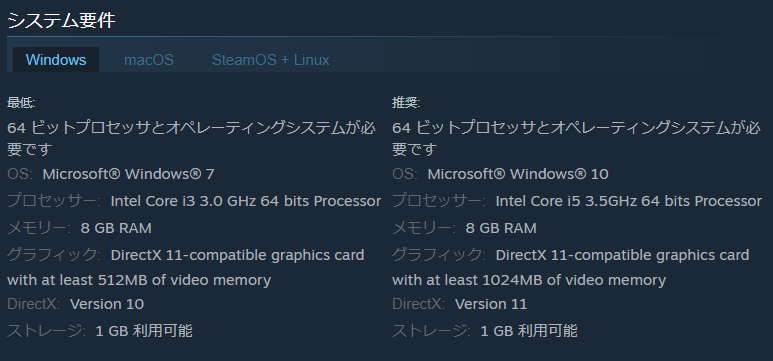The image size is (773, 361).
Task: Click the 64-bit note under 最低
Action: (x=191, y=139)
